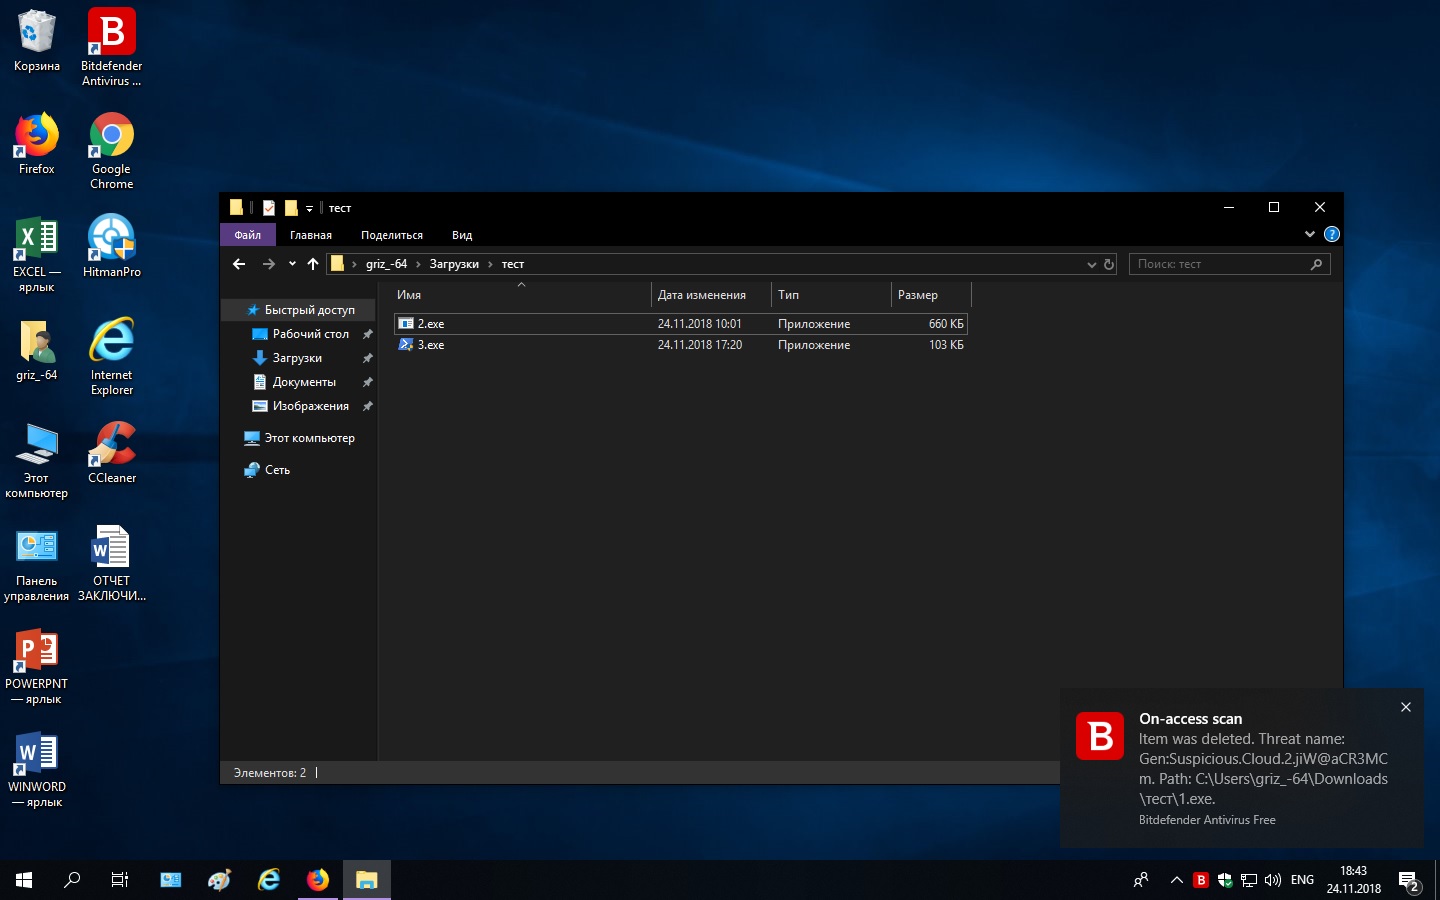Open Bitdefender tray icon in taskbar
1440x900 pixels.
coord(1201,880)
